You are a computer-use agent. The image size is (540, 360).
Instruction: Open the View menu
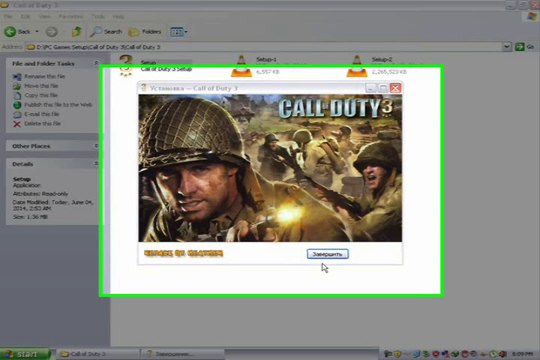(44, 16)
